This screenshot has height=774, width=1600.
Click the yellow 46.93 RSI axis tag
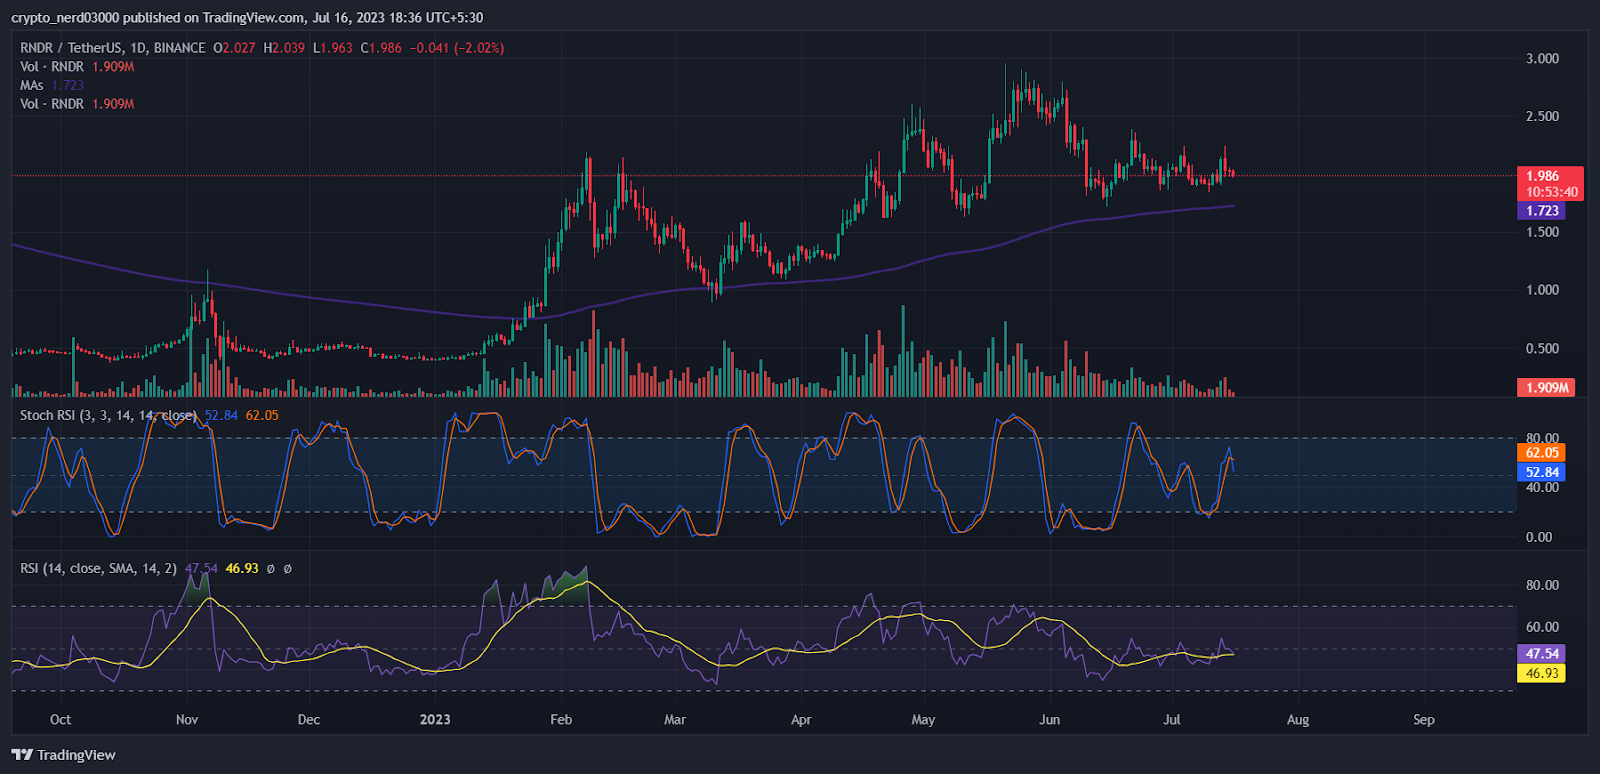coord(1541,673)
